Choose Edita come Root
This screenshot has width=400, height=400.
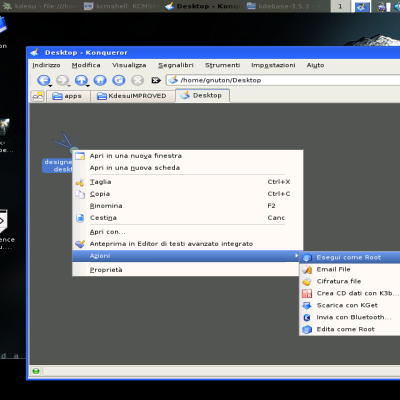350,329
